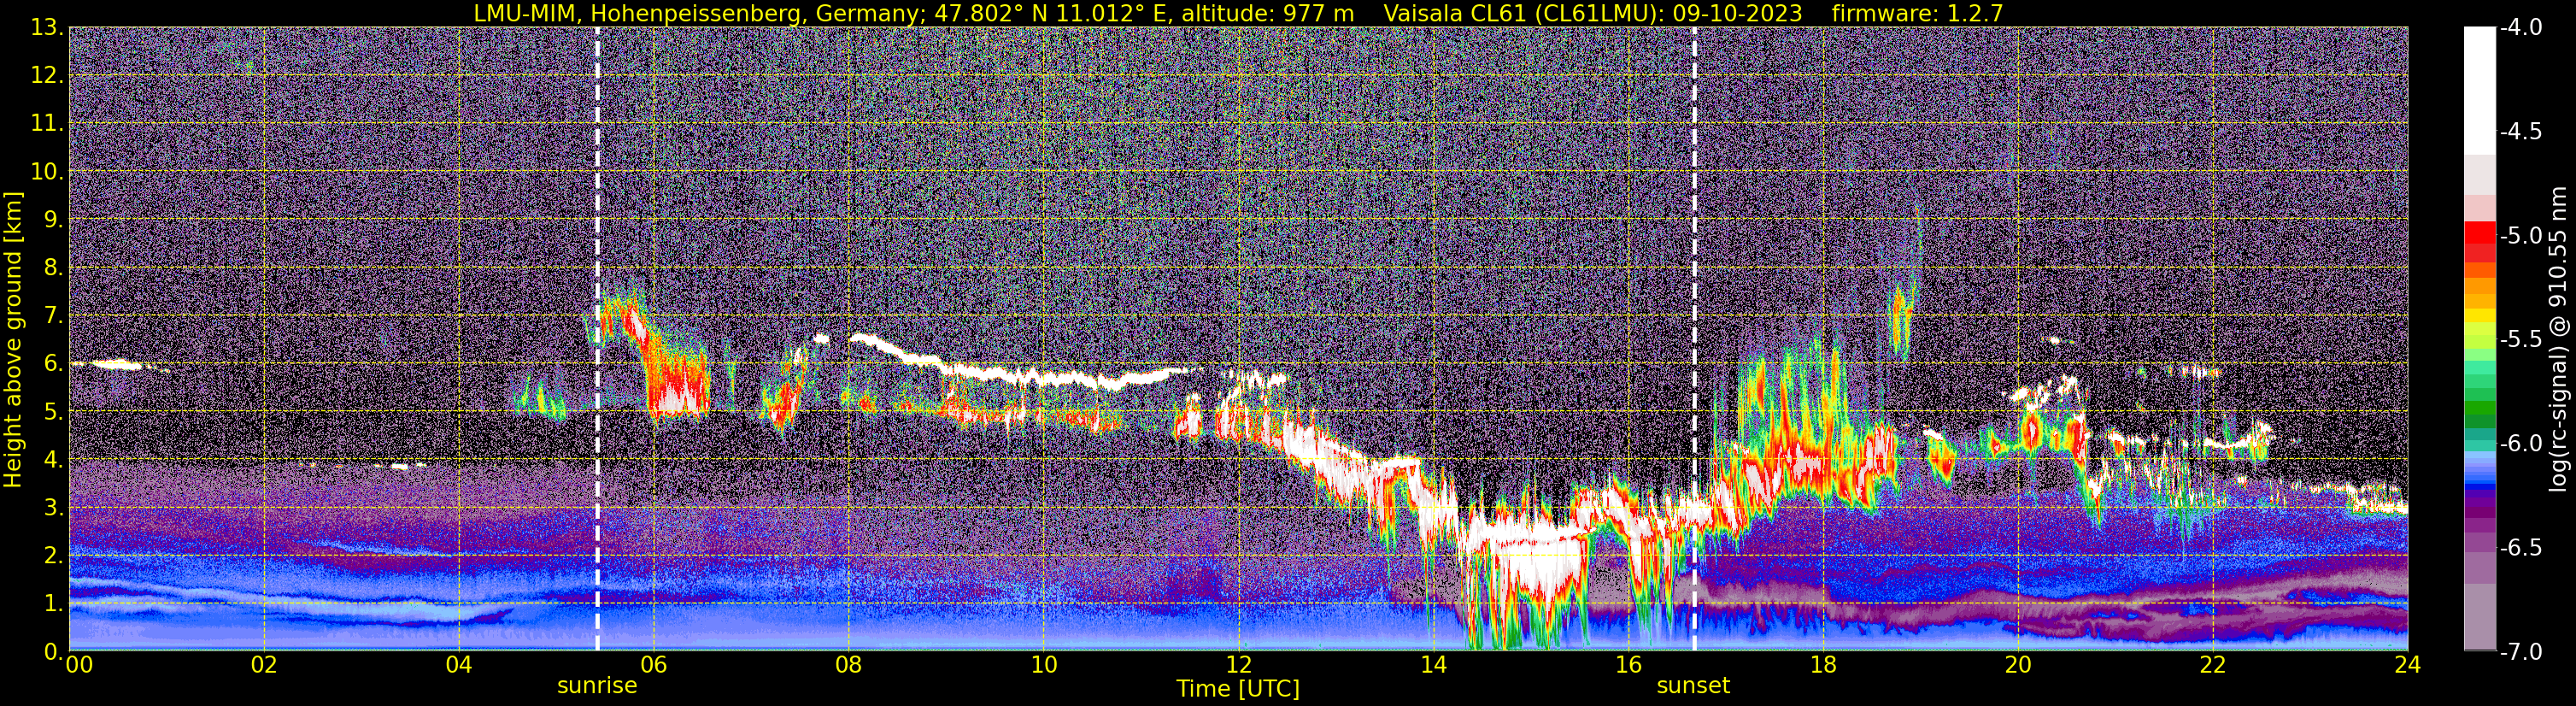Click the colorbar tick label '-4.0'

pyautogui.click(x=2520, y=28)
